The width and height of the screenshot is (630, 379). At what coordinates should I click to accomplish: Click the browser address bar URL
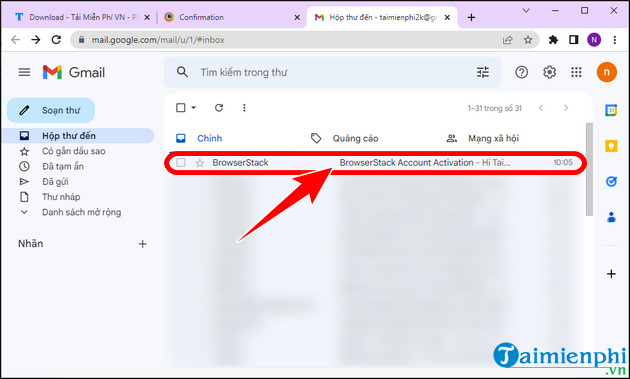(x=158, y=40)
